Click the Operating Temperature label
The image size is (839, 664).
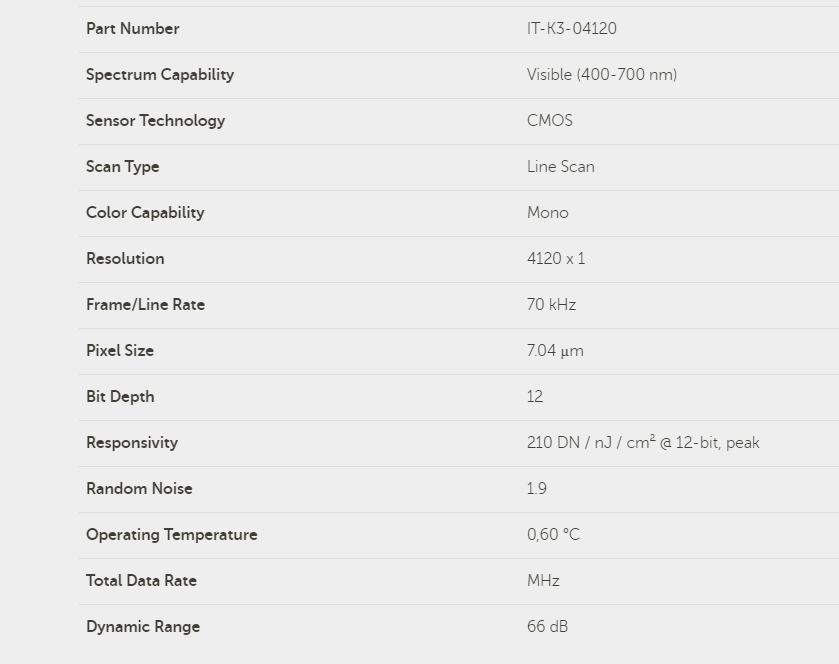tap(172, 535)
